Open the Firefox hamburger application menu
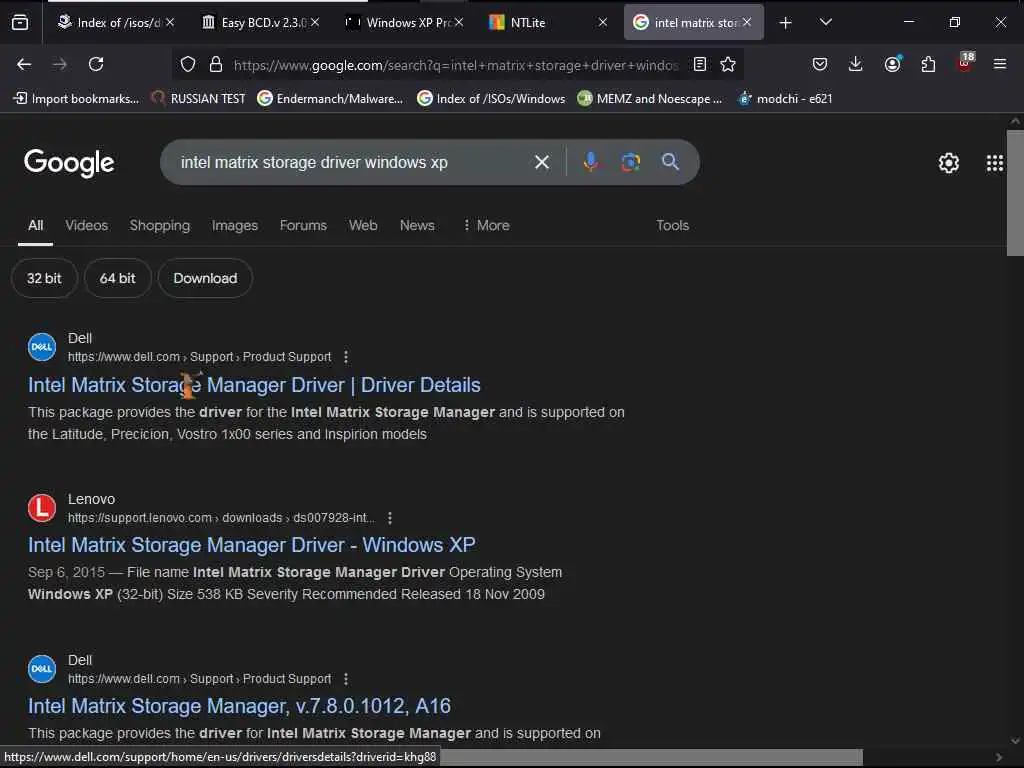Screen dimensions: 1024x768 tap(1000, 64)
